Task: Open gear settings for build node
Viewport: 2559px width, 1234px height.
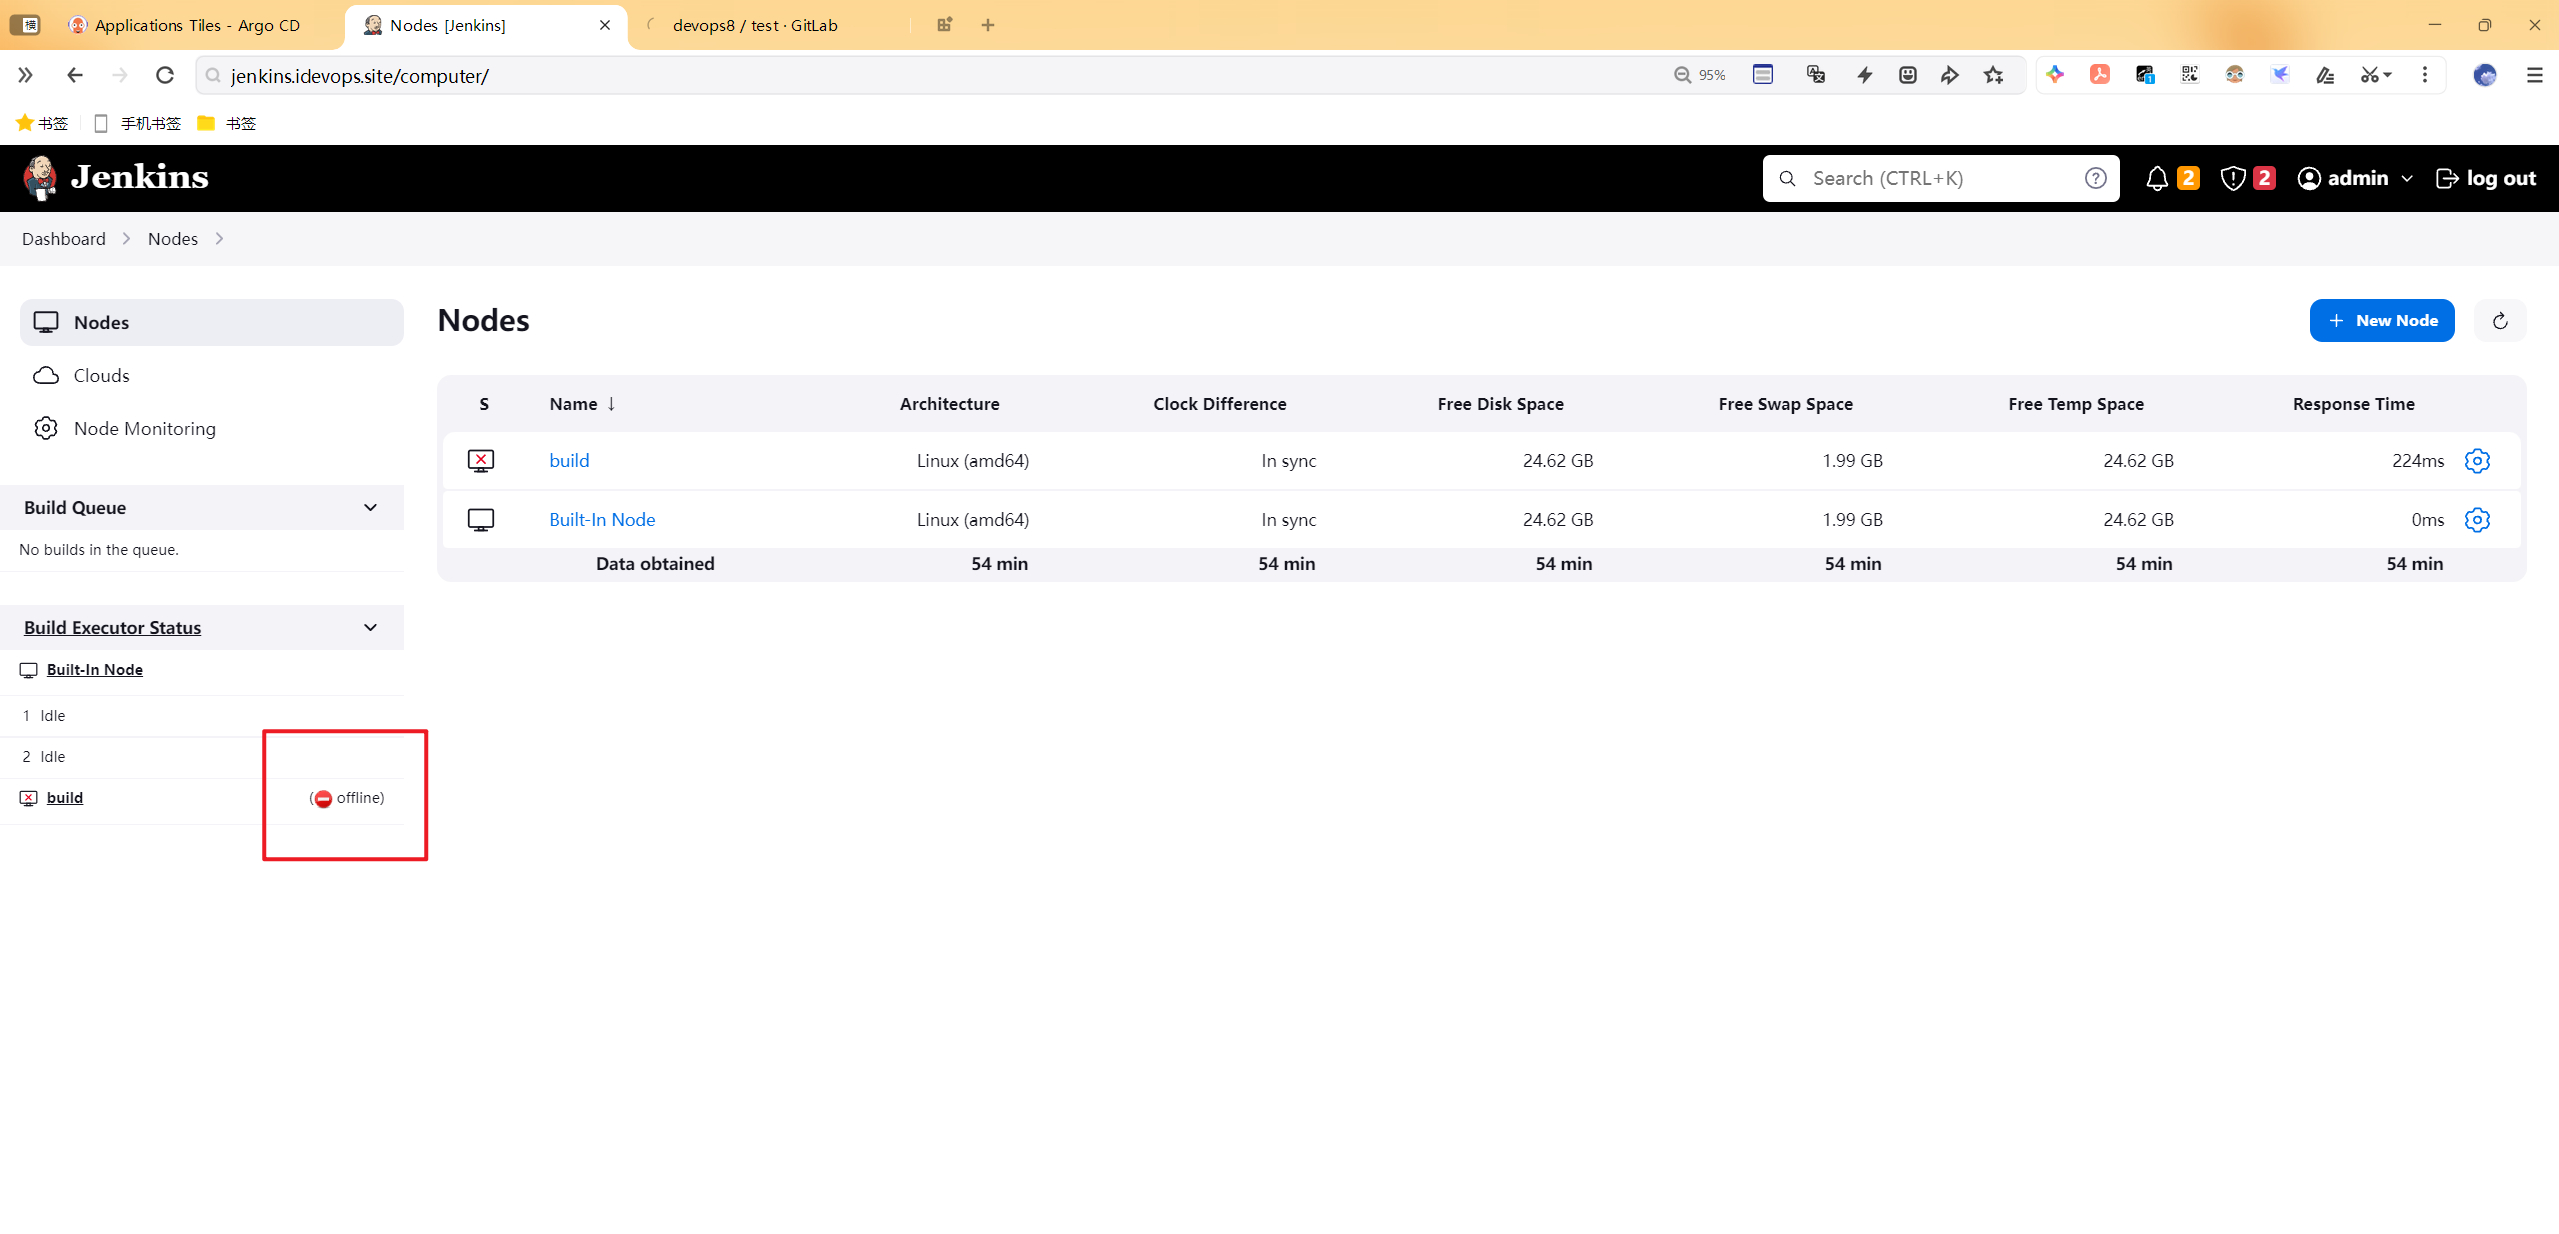Action: (x=2477, y=461)
